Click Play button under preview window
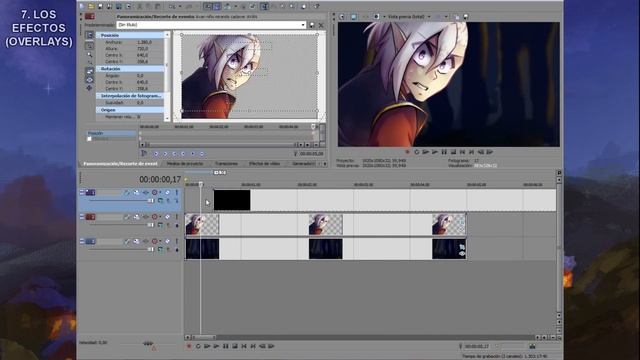 click(x=435, y=152)
